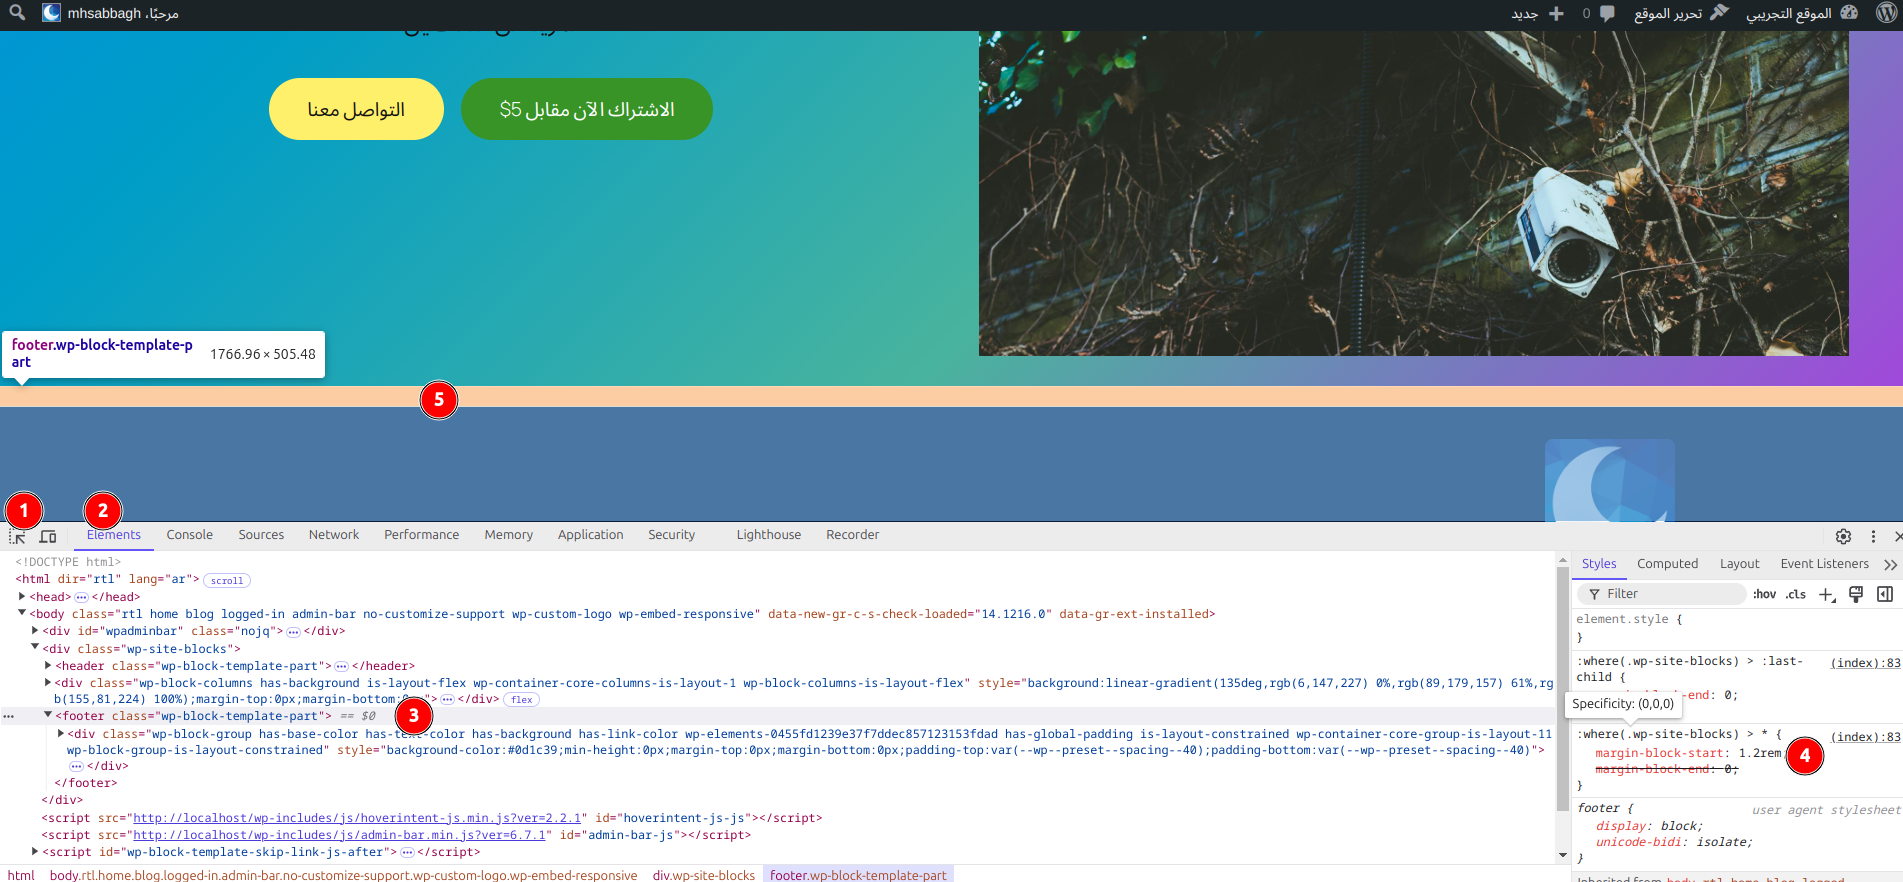The height and width of the screenshot is (882, 1903).
Task: Select the Memory tab
Action: [x=509, y=535]
